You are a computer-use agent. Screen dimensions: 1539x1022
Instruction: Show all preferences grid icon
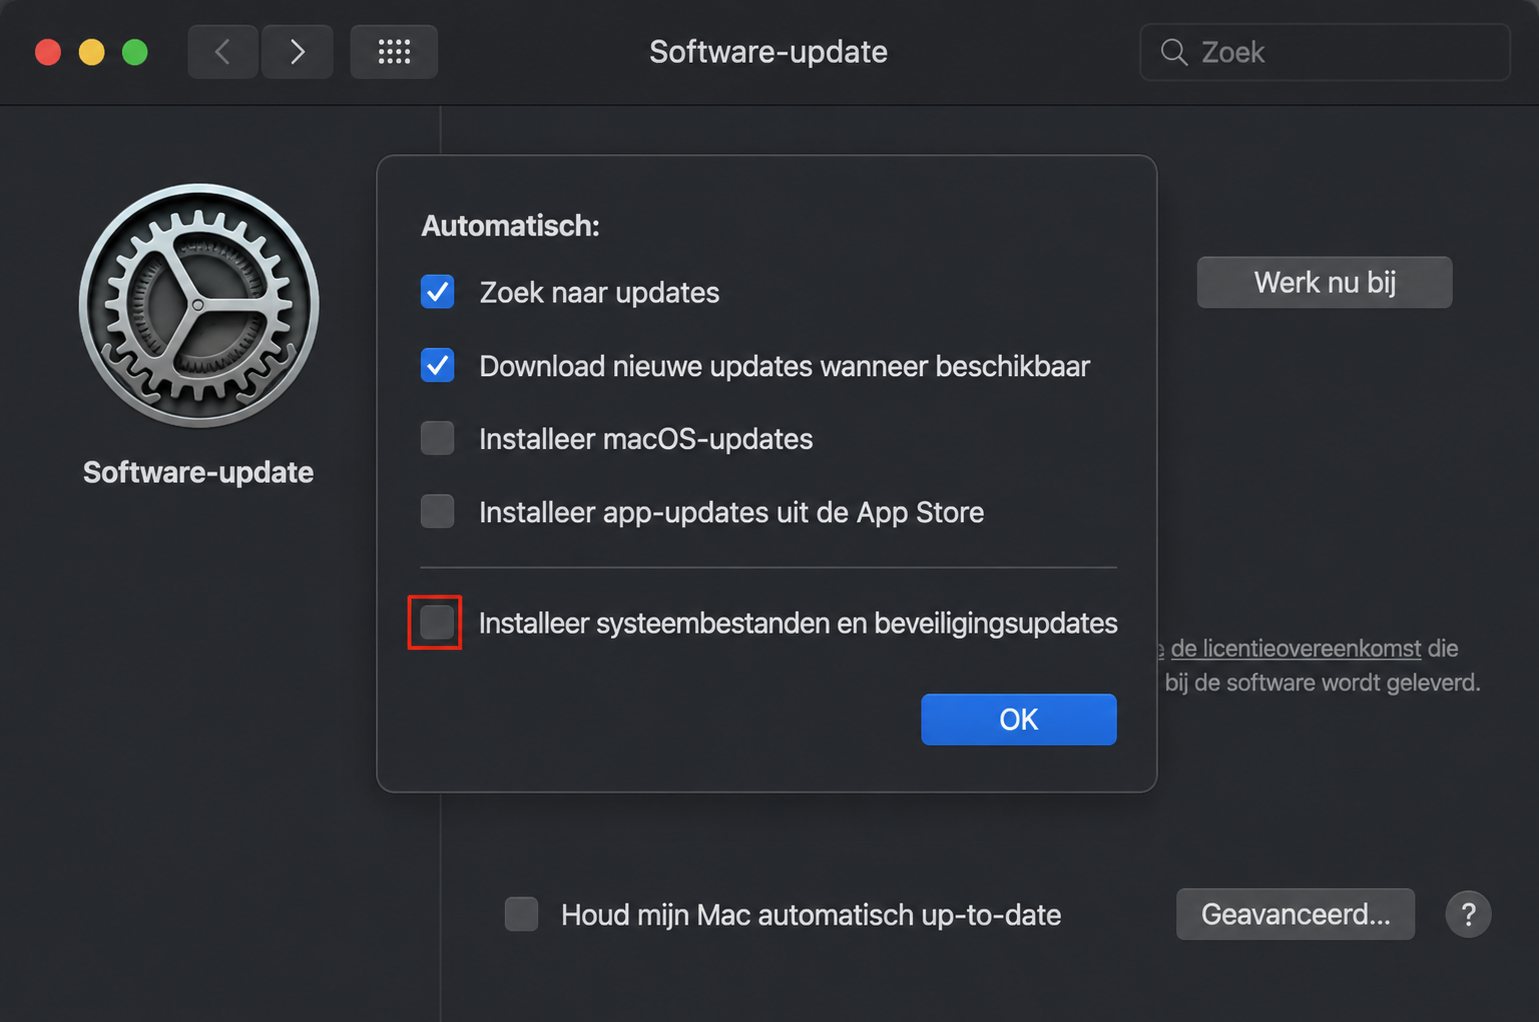(394, 52)
